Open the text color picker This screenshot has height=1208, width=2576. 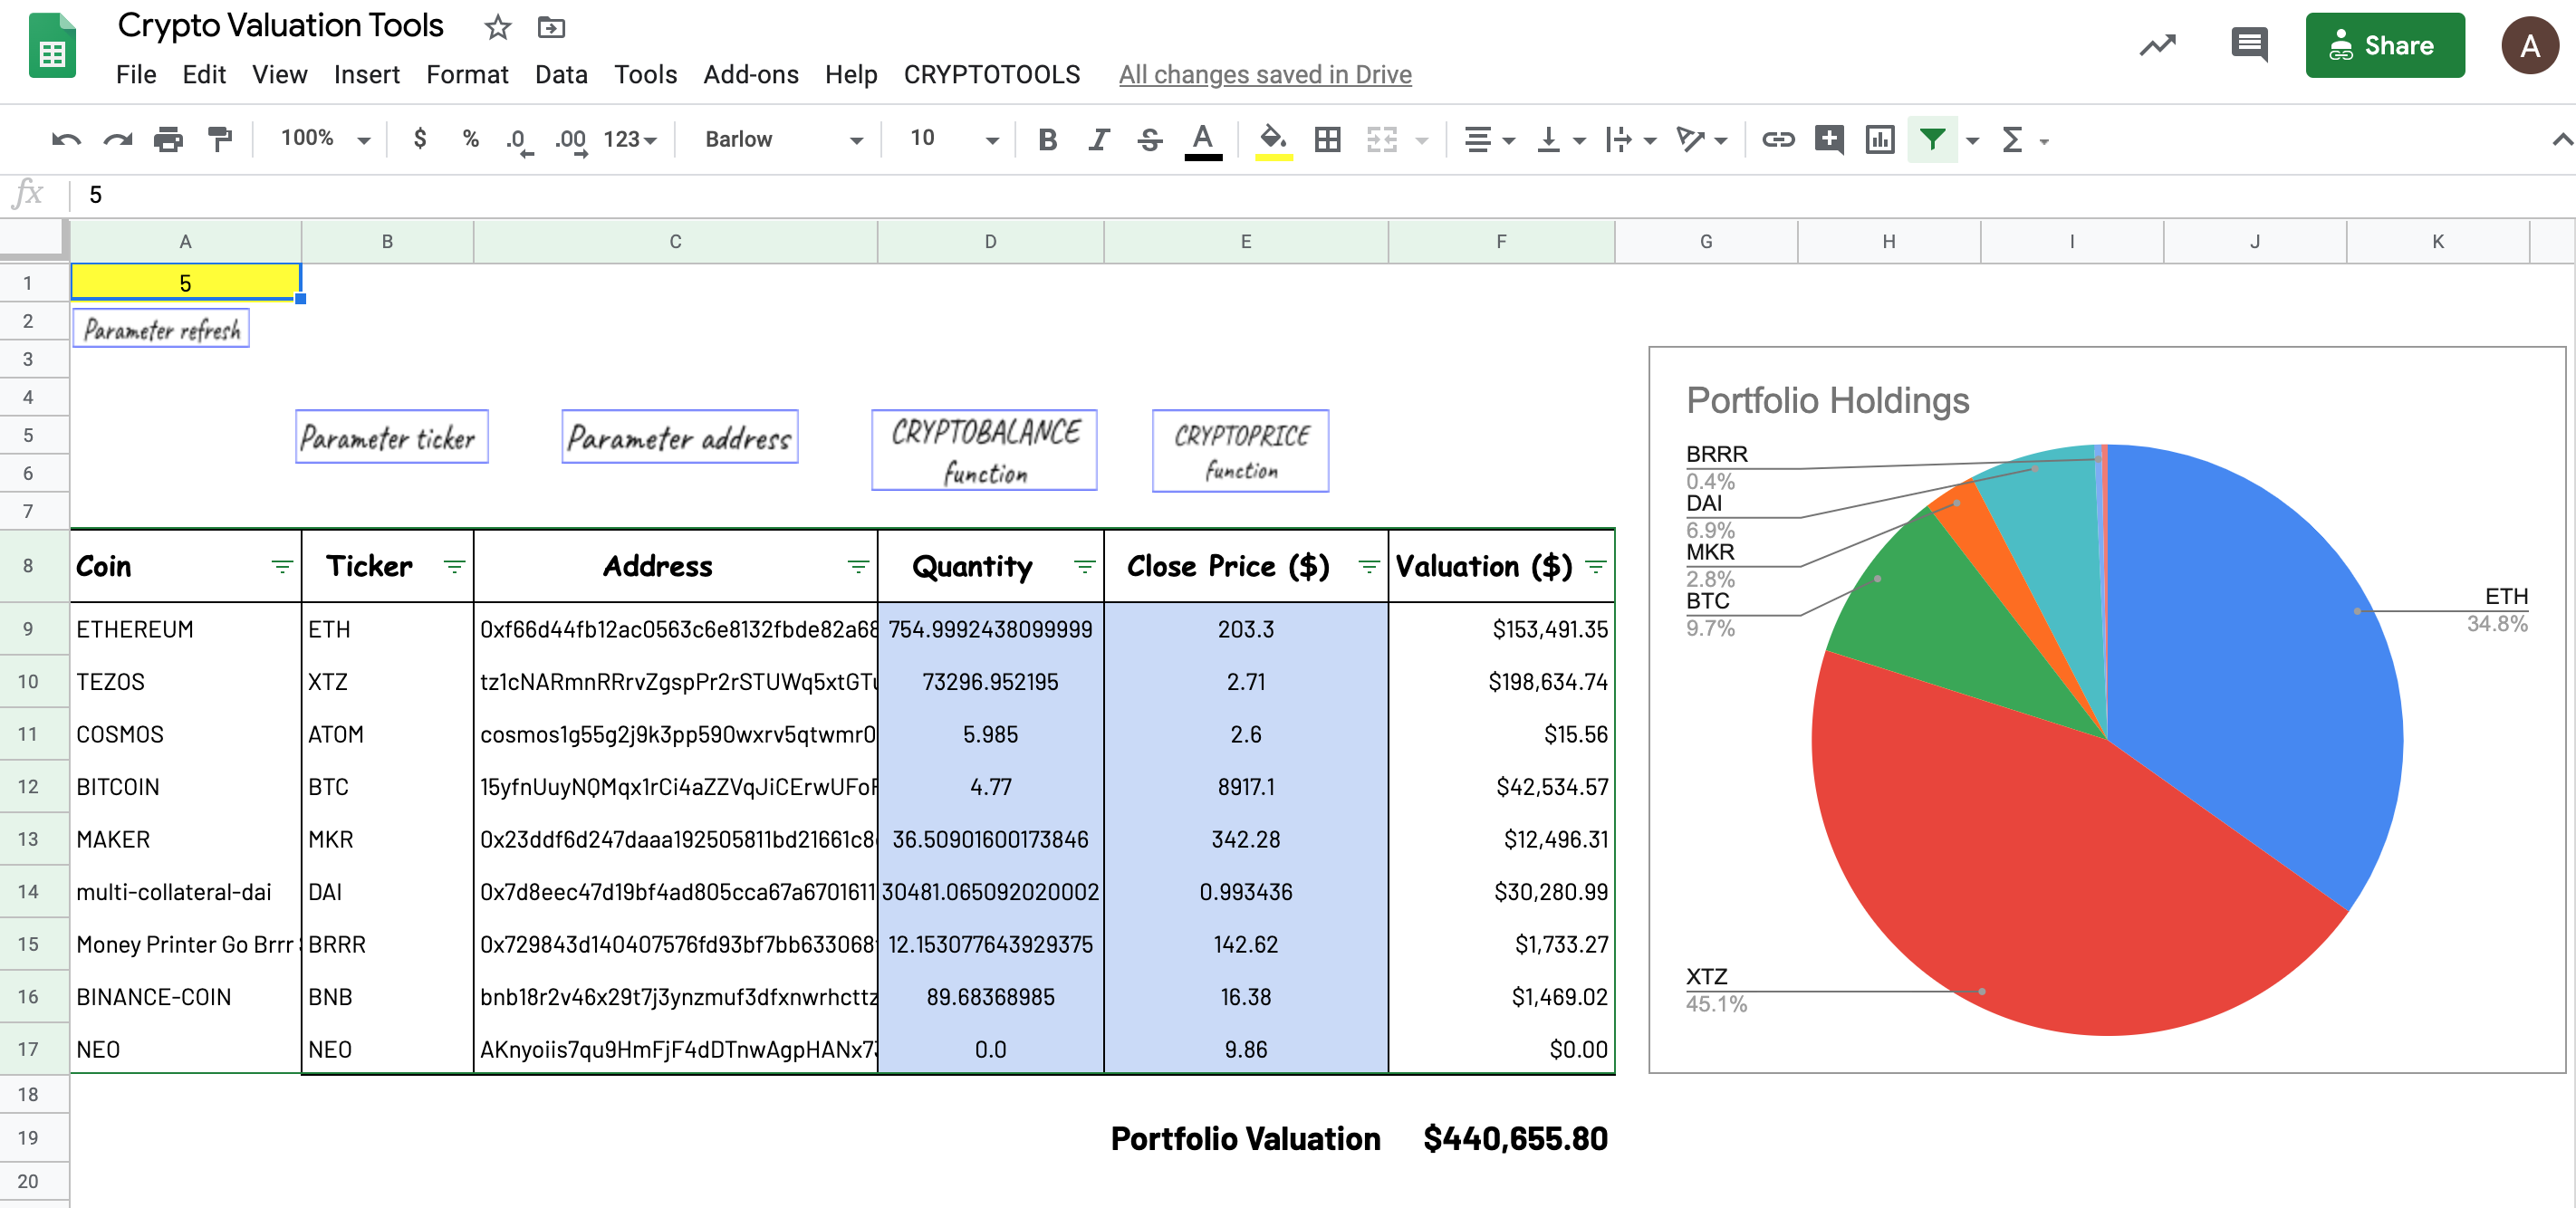1203,140
